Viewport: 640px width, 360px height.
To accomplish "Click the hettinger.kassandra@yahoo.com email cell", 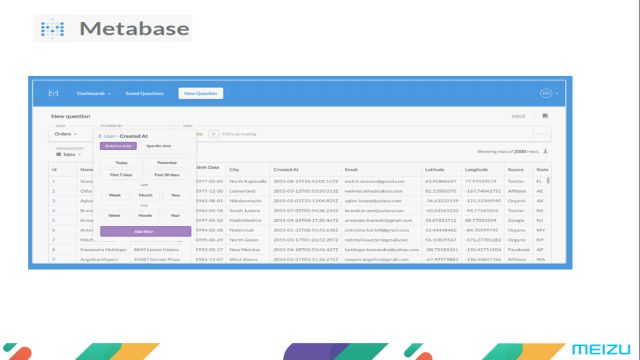I will point(382,249).
